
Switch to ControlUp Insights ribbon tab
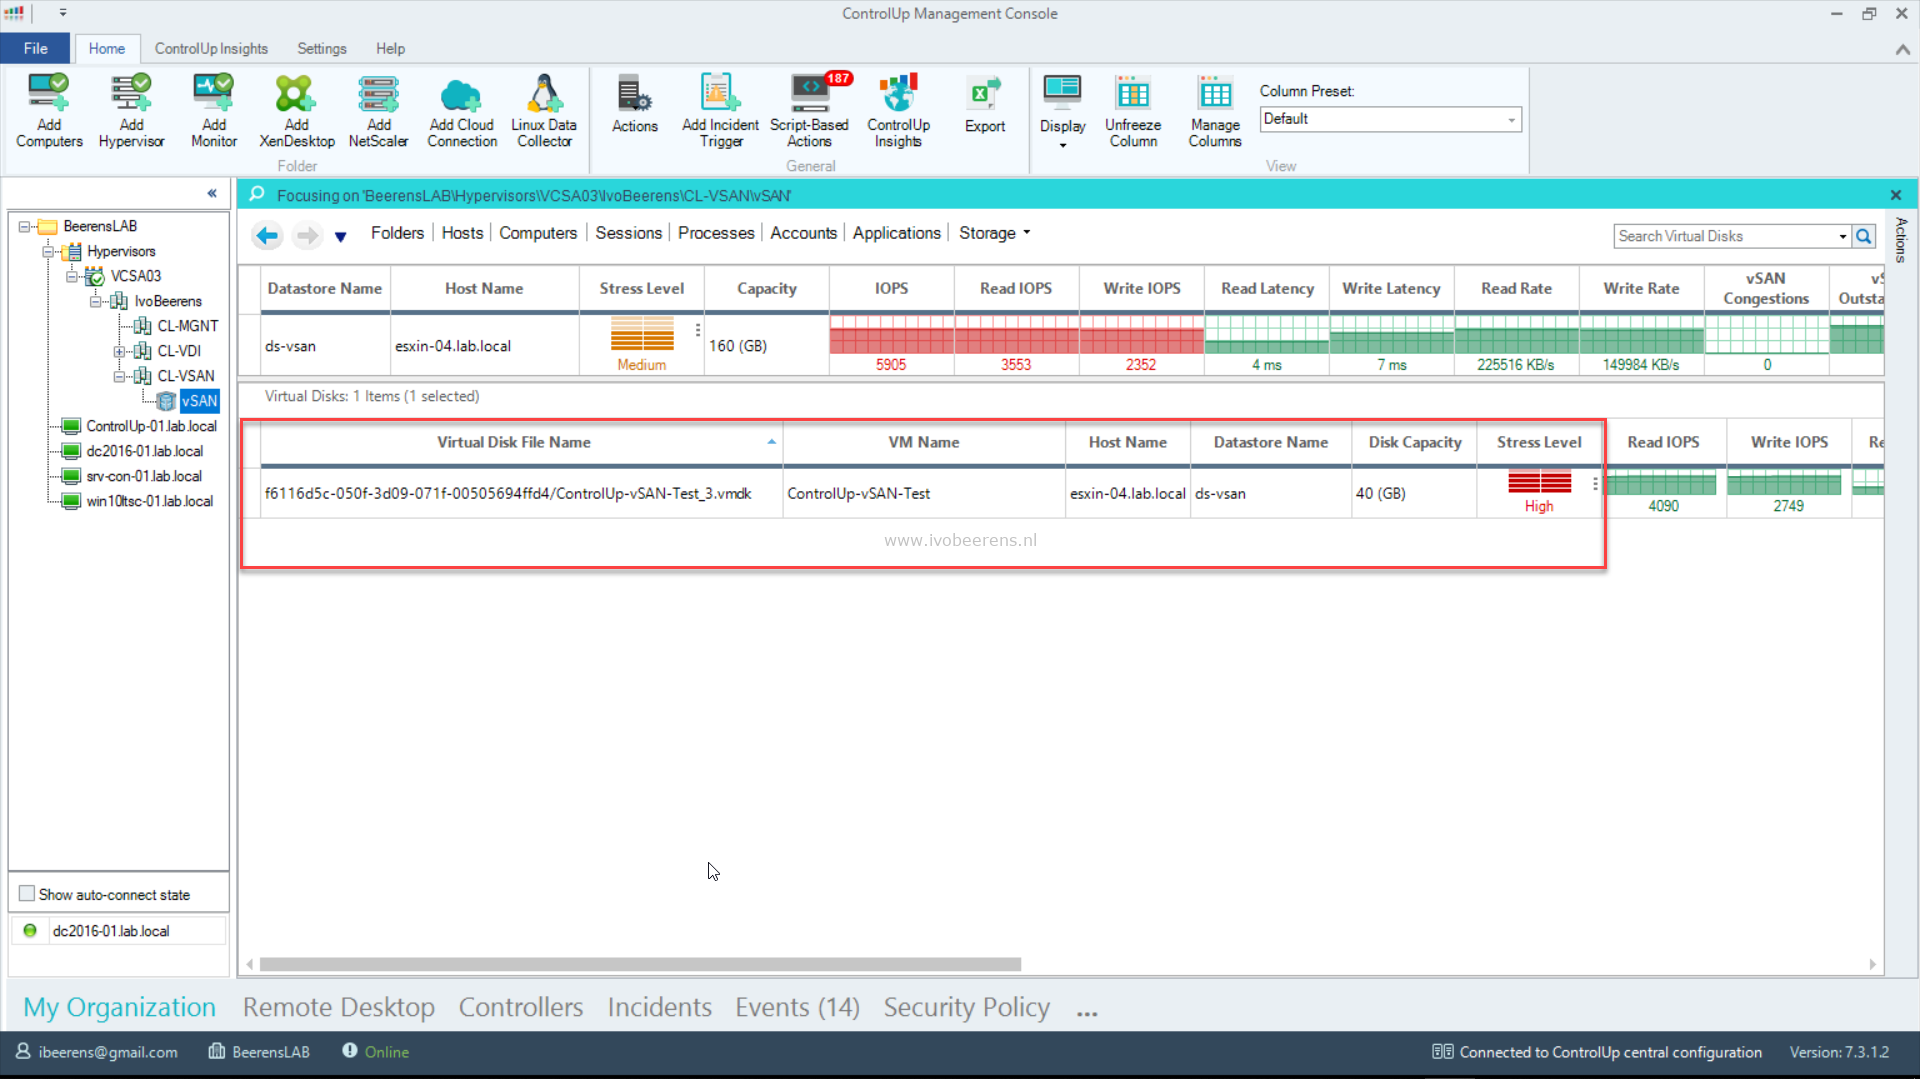pyautogui.click(x=211, y=48)
